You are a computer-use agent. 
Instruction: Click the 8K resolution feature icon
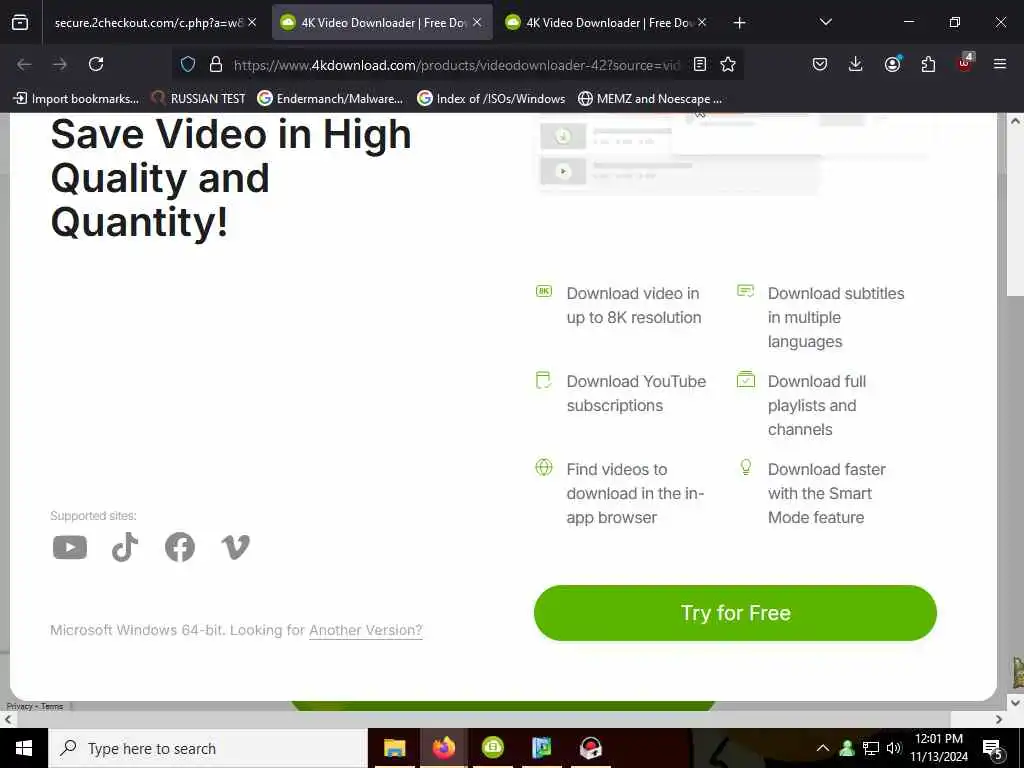point(544,291)
